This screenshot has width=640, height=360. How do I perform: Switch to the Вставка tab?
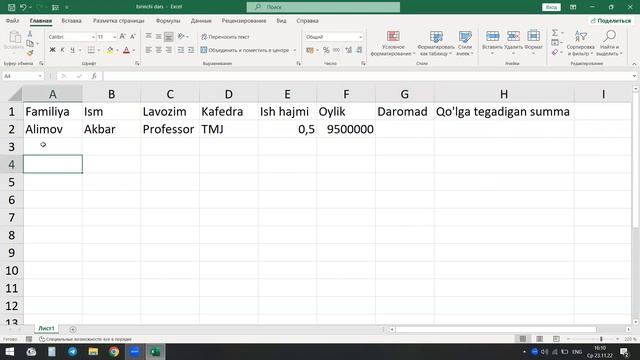pos(71,20)
